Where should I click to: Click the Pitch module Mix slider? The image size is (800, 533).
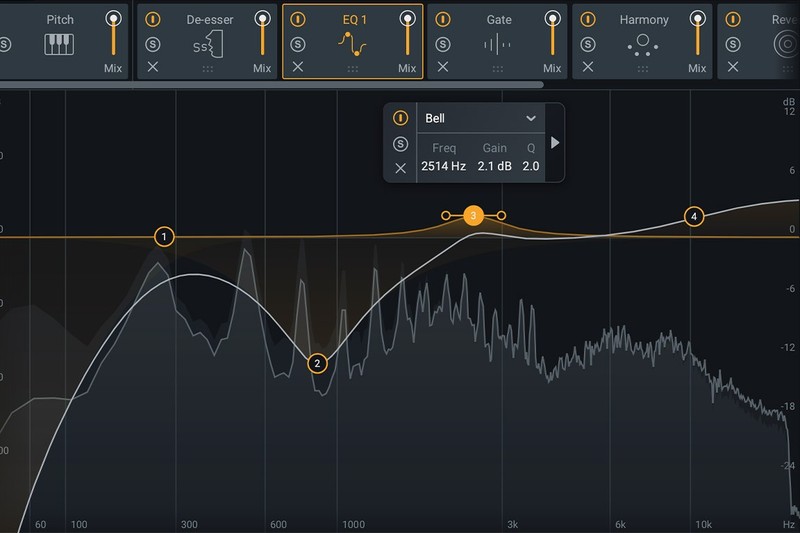coord(113,33)
